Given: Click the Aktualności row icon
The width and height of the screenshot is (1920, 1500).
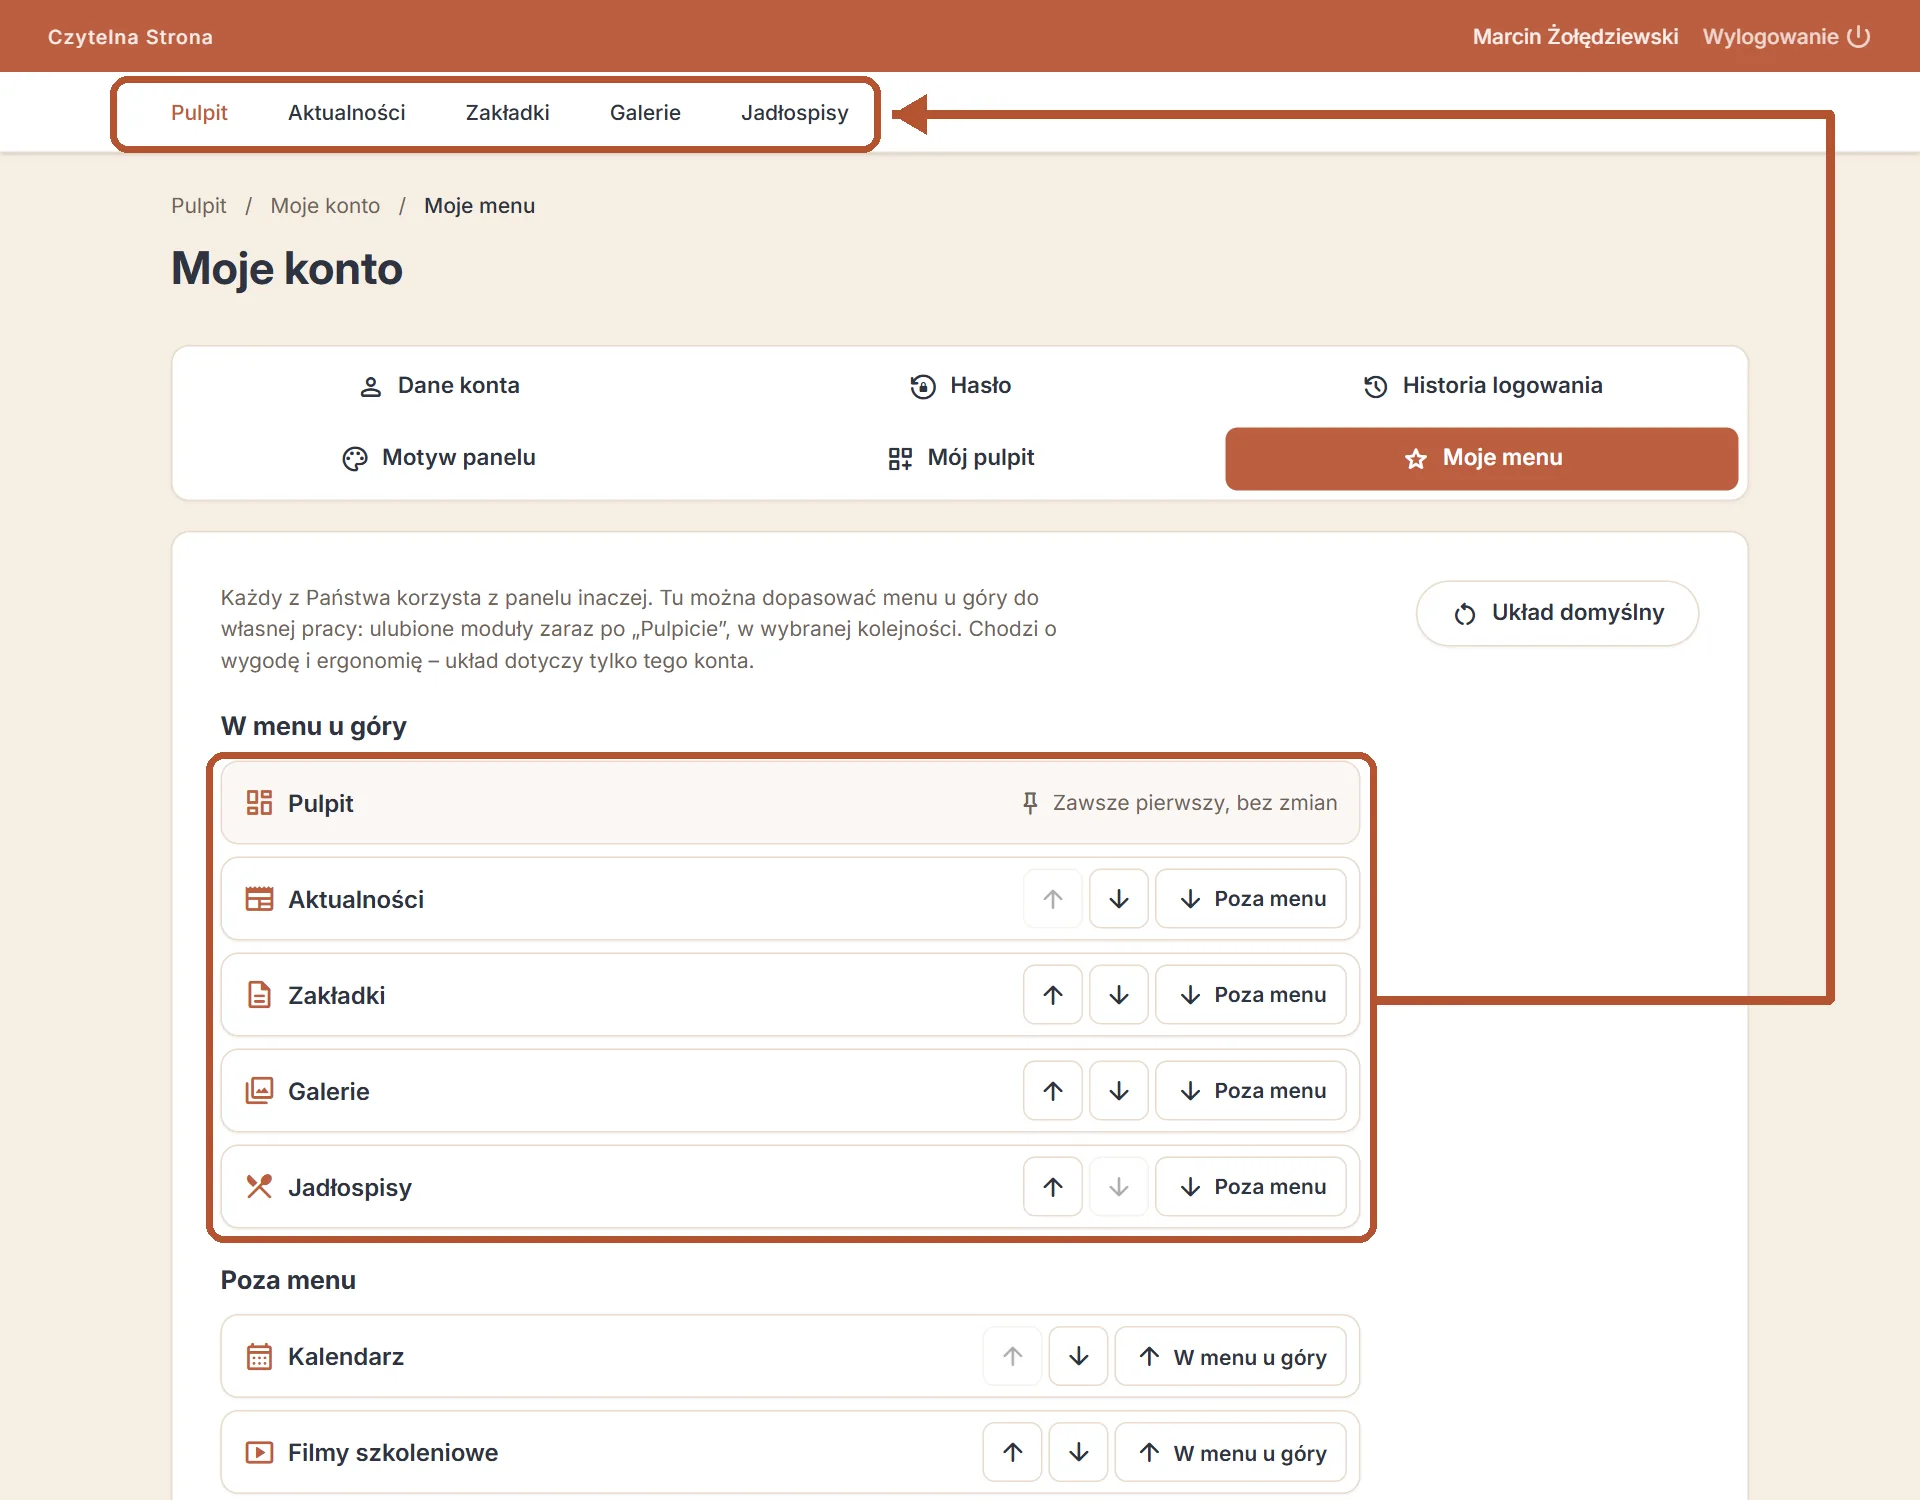Looking at the screenshot, I should [259, 899].
